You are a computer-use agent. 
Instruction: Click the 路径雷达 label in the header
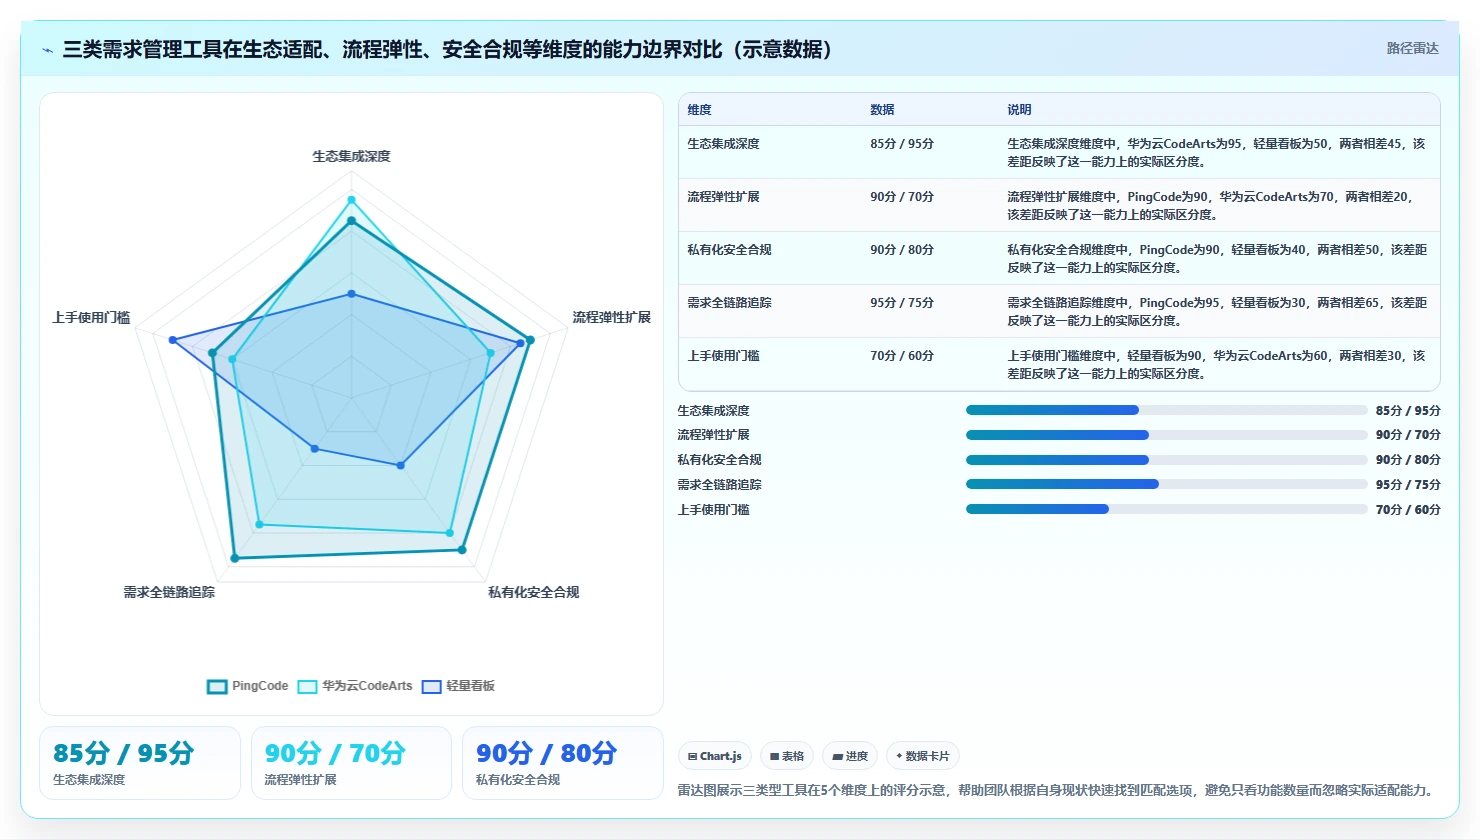click(1412, 48)
